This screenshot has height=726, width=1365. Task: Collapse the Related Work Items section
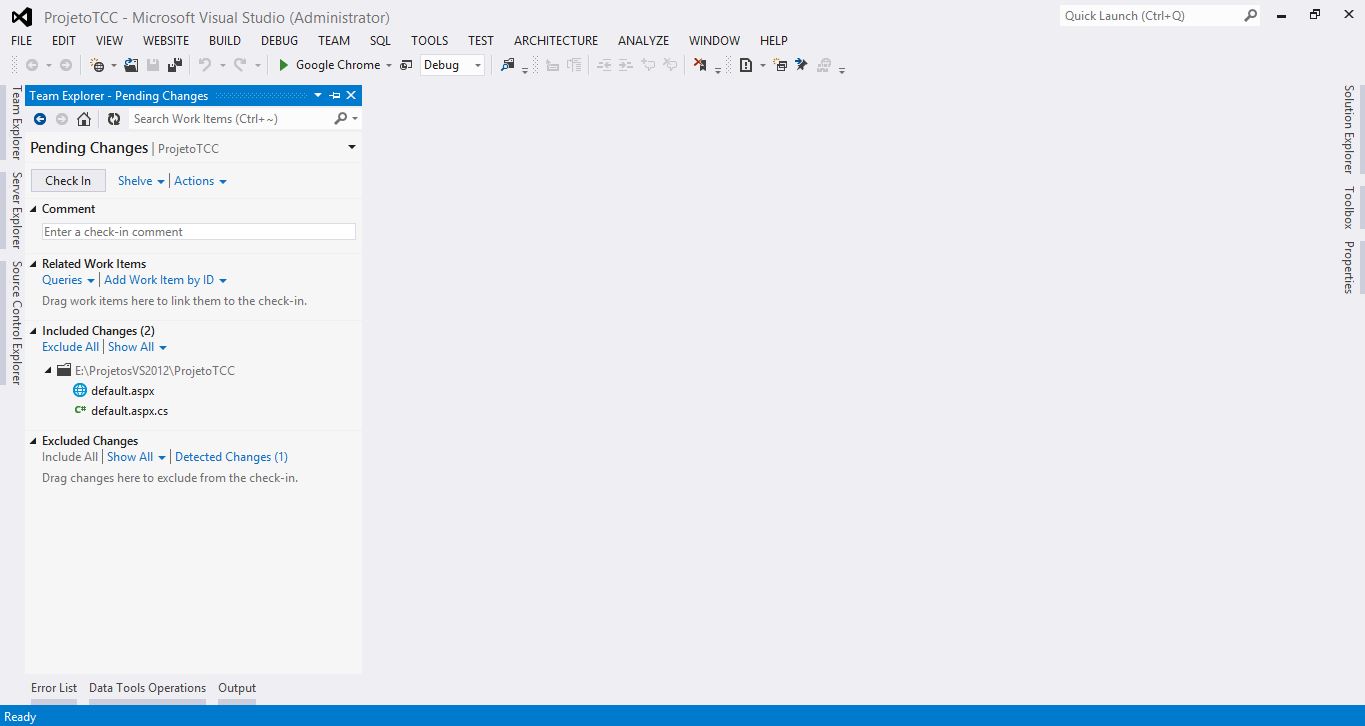[x=33, y=264]
